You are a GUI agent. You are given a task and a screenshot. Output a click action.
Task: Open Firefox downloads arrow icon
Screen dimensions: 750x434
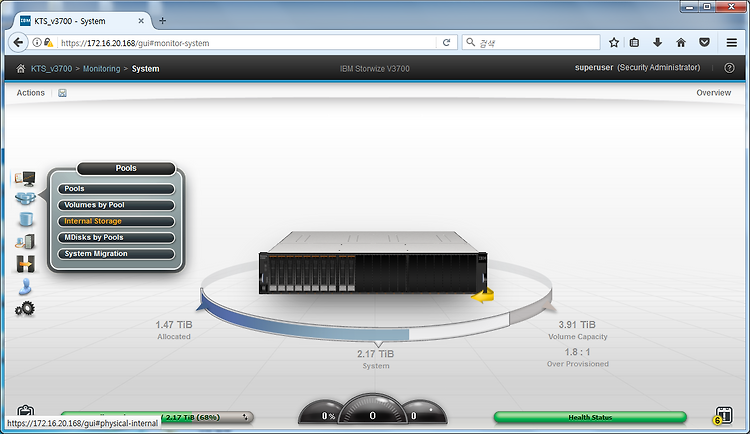coord(658,43)
